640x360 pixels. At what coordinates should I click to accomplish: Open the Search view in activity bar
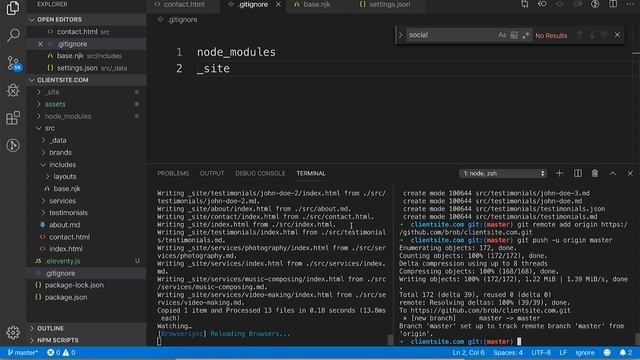pyautogui.click(x=13, y=35)
